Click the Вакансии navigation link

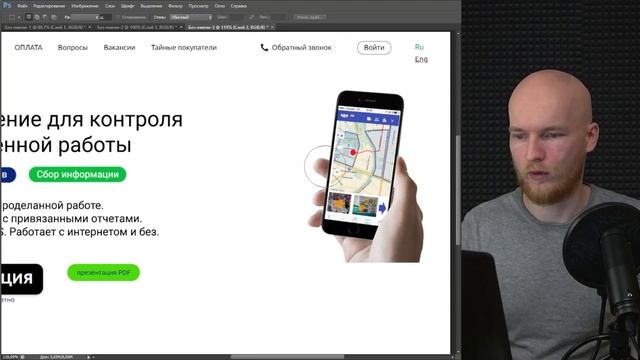pyautogui.click(x=119, y=48)
